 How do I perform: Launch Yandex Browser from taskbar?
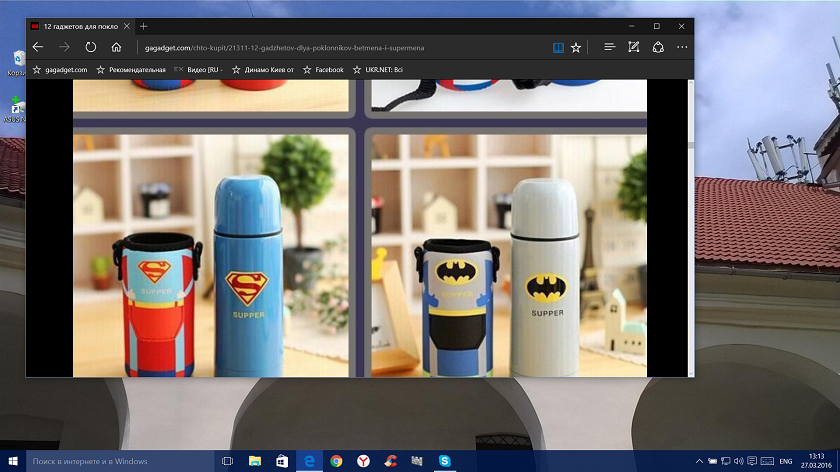coord(363,461)
